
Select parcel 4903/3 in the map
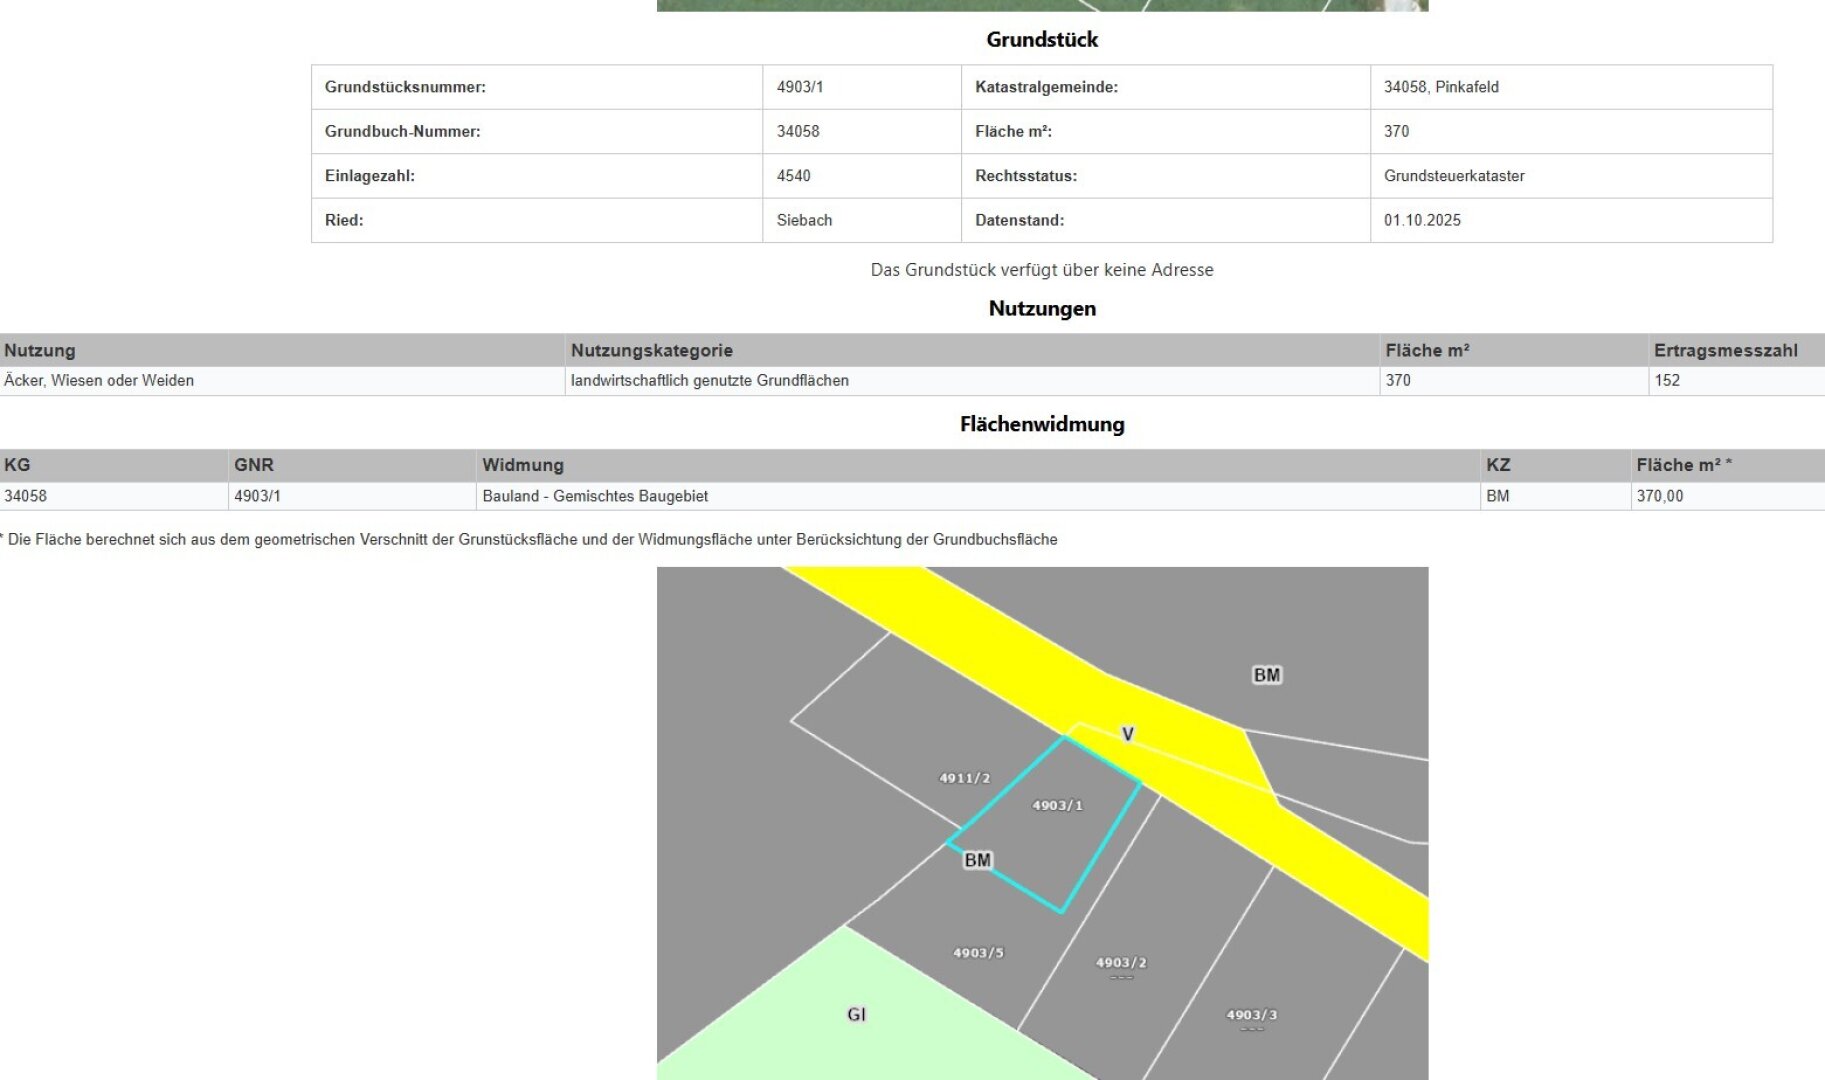[x=1251, y=1015]
